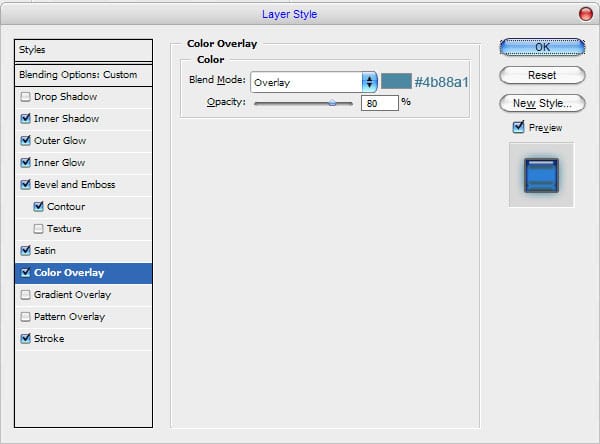Disable the Inner Shadow checkbox
Viewport: 600px width, 444px height.
[x=25, y=119]
